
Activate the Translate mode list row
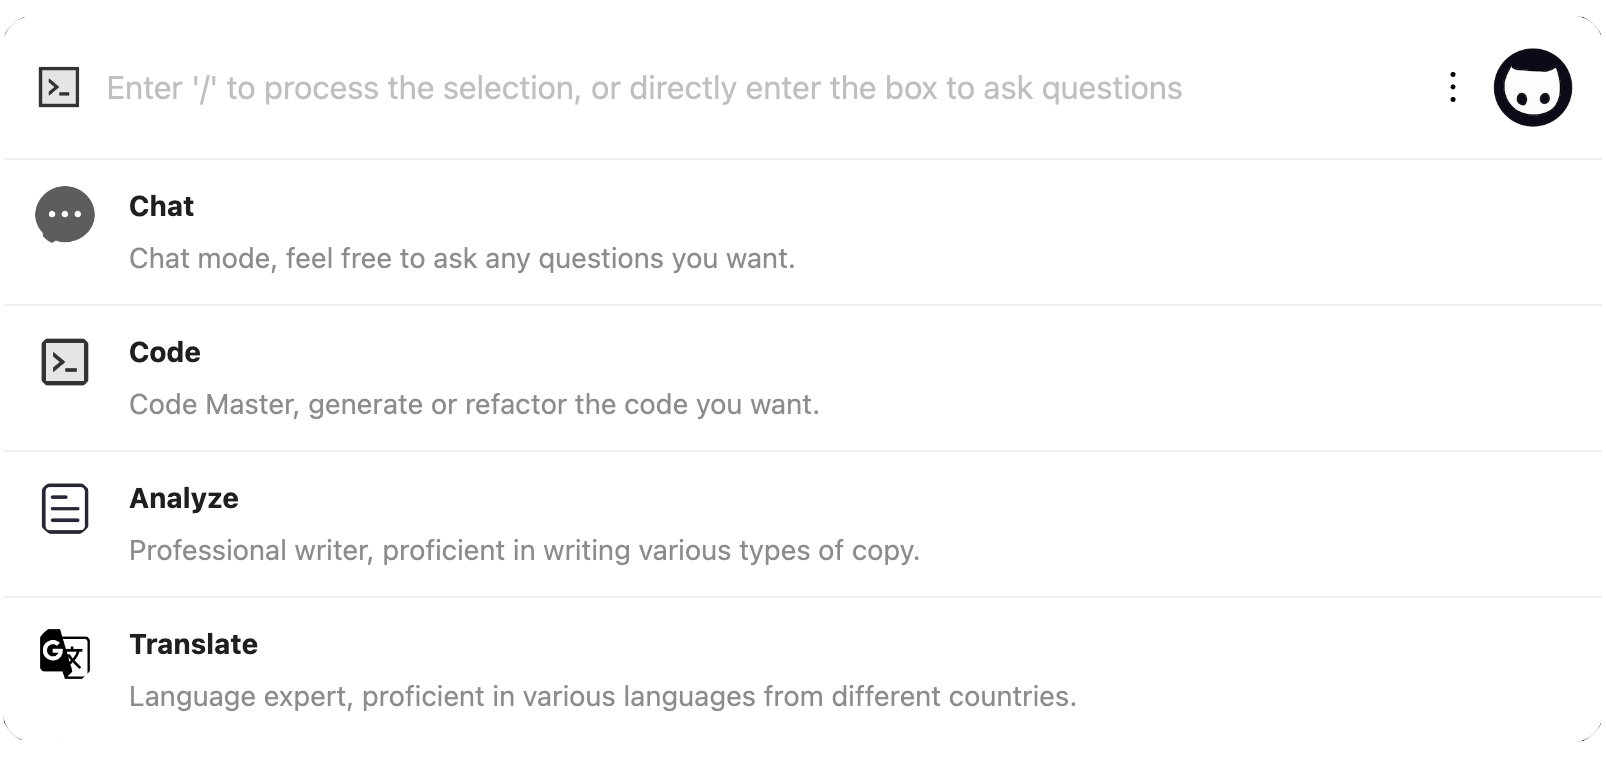click(803, 670)
